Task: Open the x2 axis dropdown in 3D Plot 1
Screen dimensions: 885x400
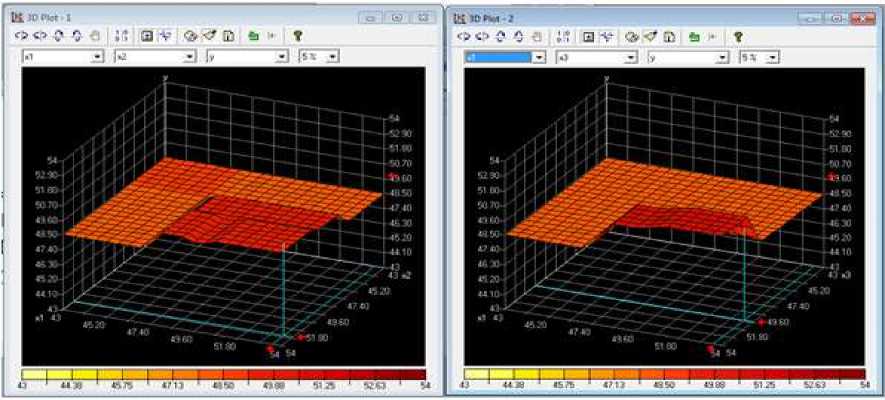Action: (190, 58)
